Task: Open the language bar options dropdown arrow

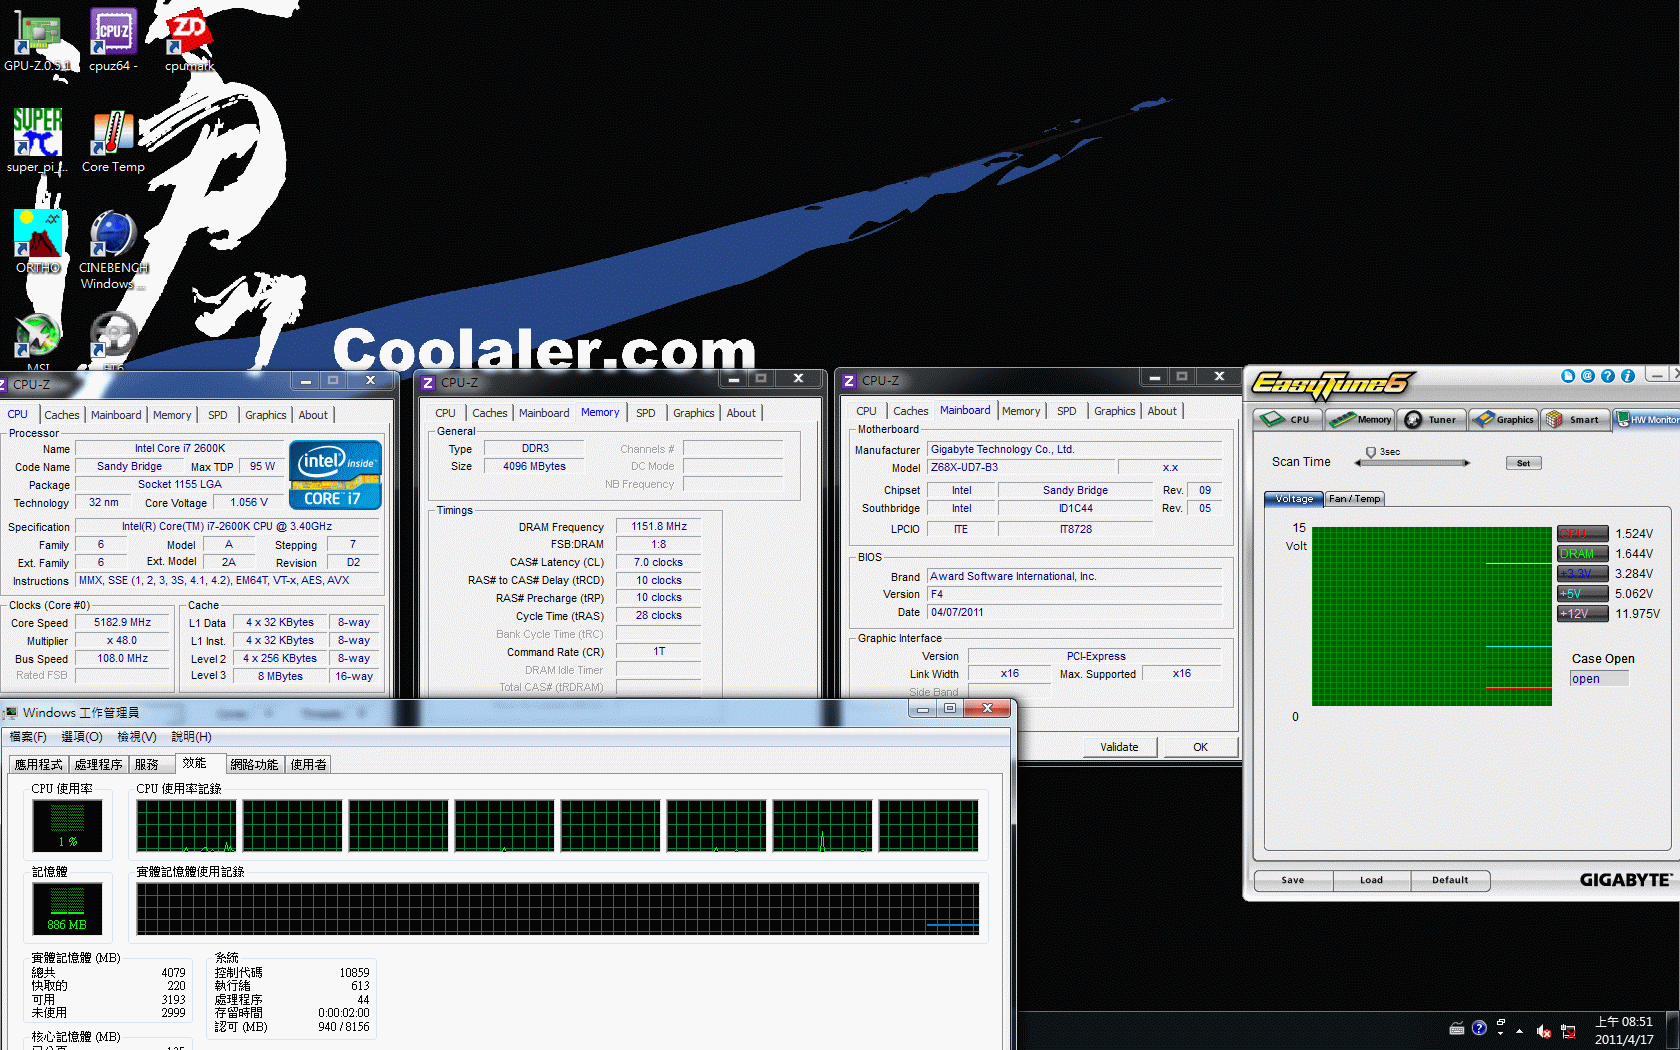Action: tap(1501, 1034)
